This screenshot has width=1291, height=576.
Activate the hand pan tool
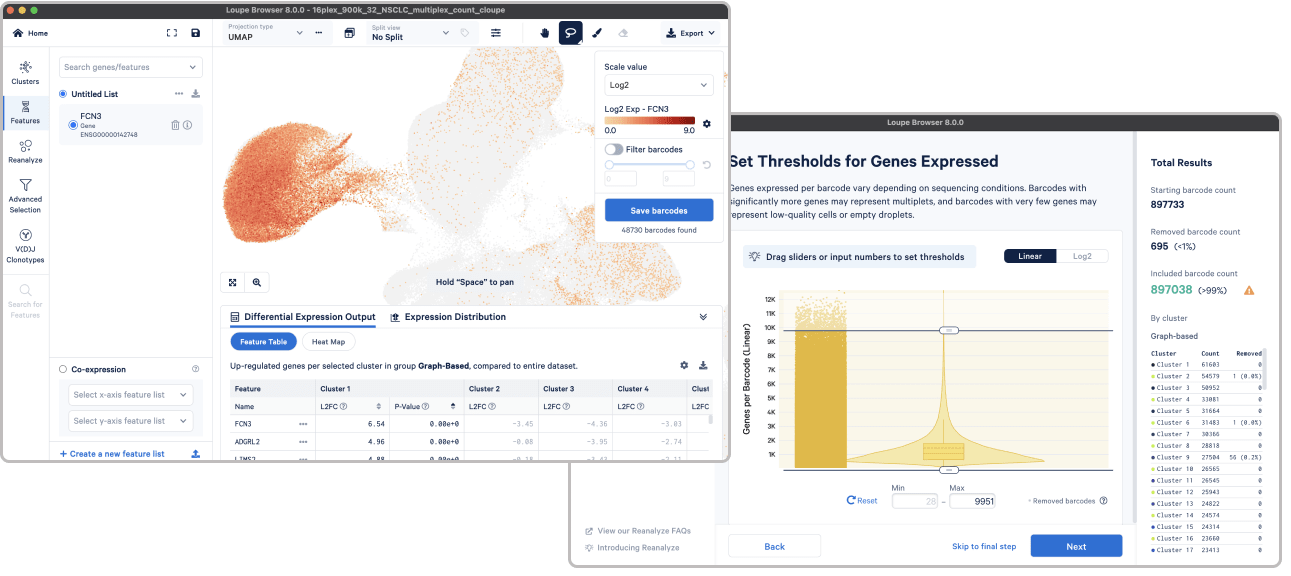click(545, 33)
